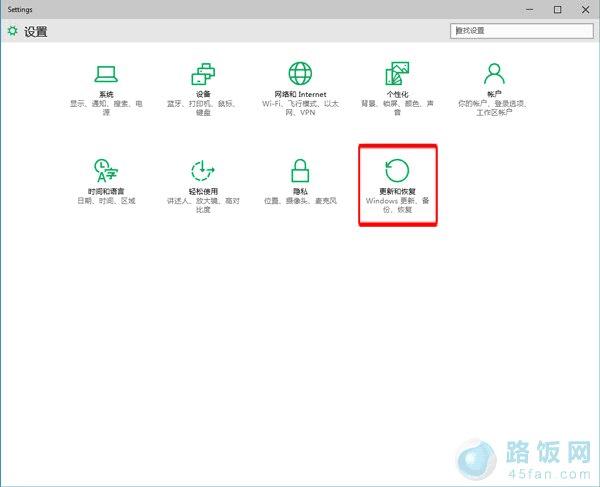Click the 网络和 Internet label
Viewport: 600px width, 487px height.
[300, 94]
